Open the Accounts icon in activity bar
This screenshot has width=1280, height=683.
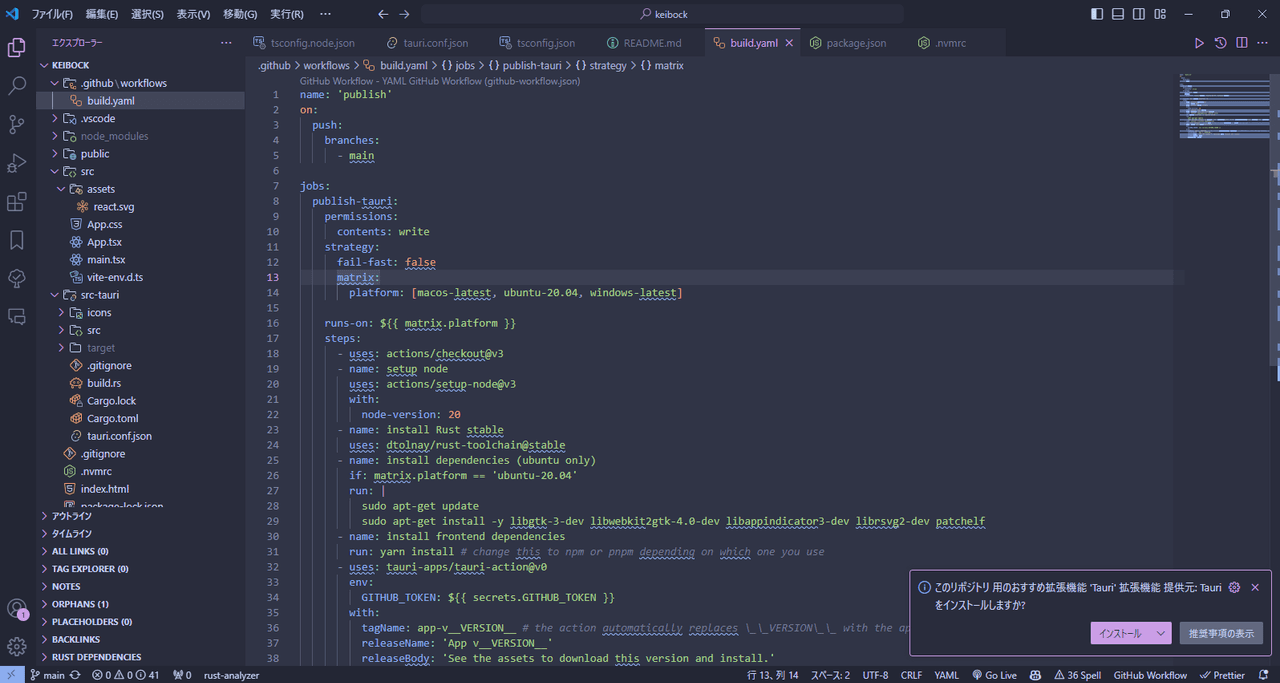17,608
